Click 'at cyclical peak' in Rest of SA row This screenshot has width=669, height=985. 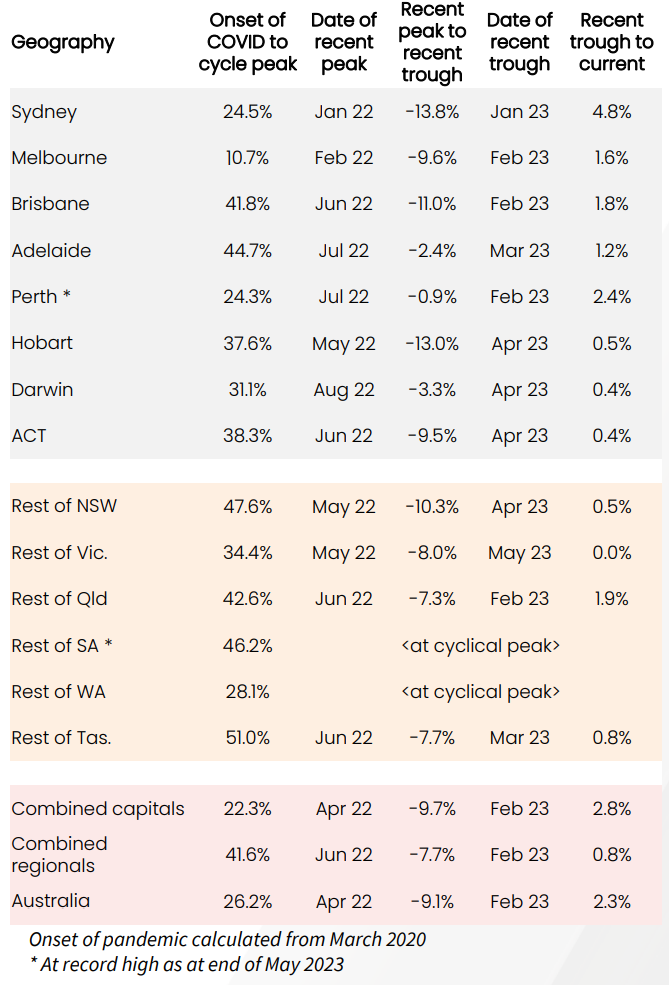(x=480, y=646)
